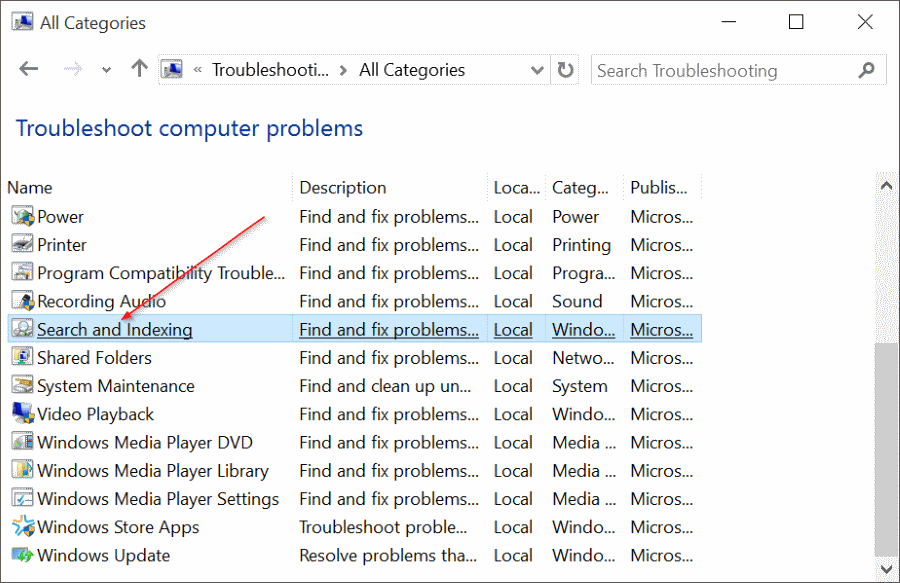This screenshot has height=583, width=900.
Task: Click the Video Playback icon
Action: click(23, 413)
